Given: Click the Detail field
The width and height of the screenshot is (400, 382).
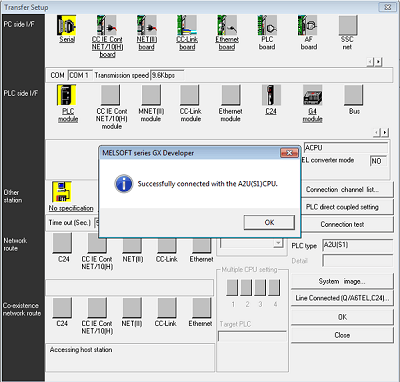Looking at the screenshot, I should point(358,261).
